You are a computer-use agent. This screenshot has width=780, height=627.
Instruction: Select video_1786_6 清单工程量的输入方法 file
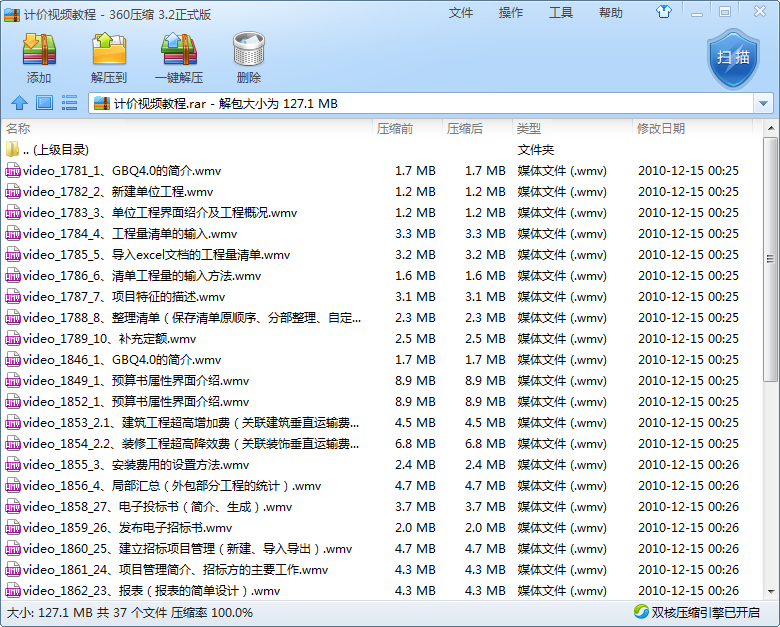[381, 276]
